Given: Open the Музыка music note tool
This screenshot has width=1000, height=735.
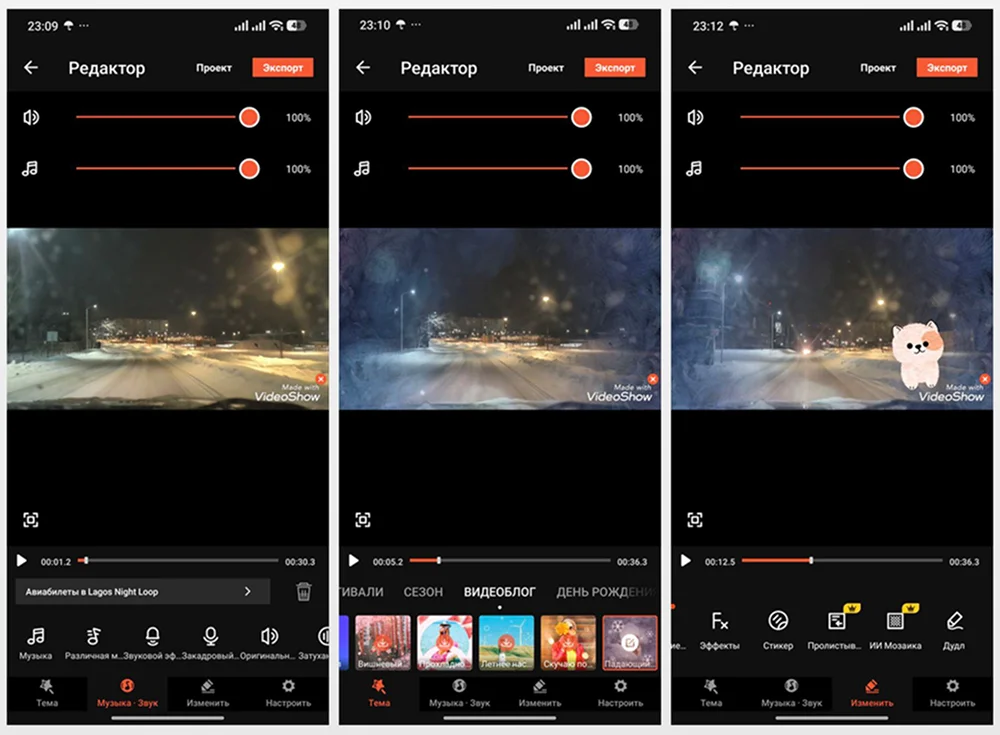Looking at the screenshot, I should tap(36, 641).
